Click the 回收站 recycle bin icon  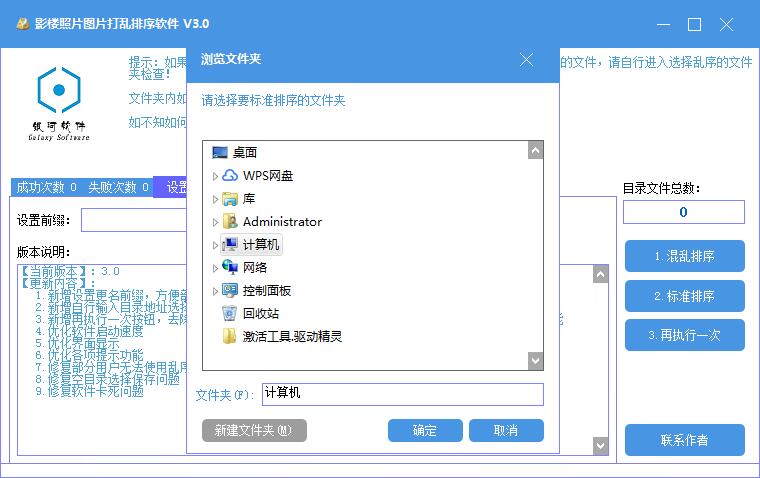230,313
